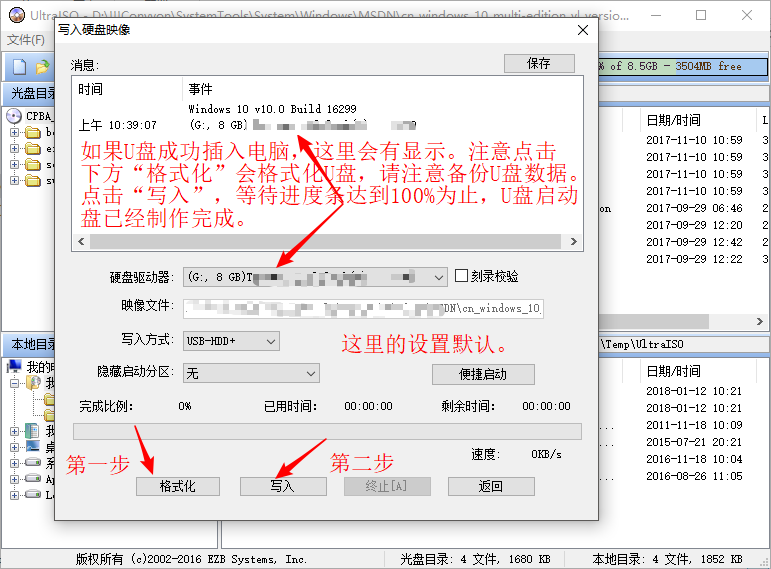Click 日期/时间 header in the disc file list
771x569 pixels.
pyautogui.click(x=674, y=120)
